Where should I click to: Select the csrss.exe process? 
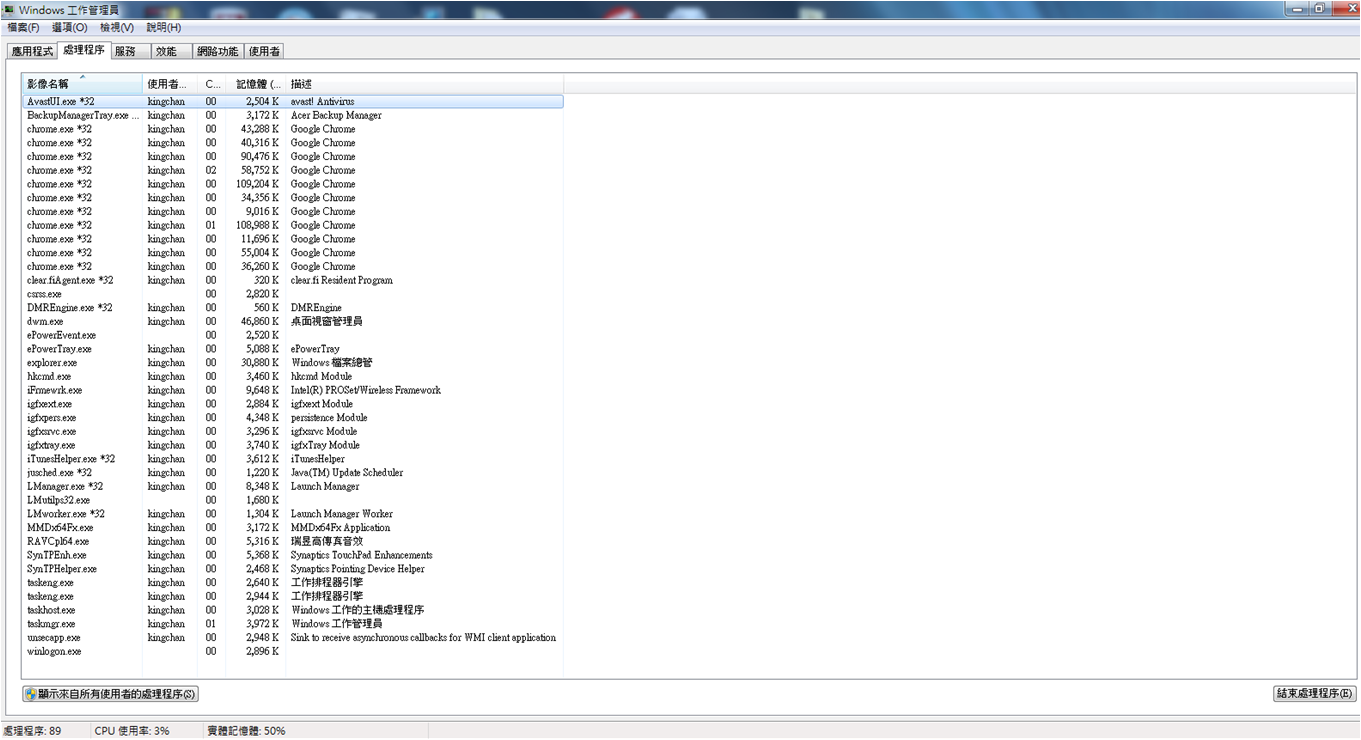click(x=293, y=294)
